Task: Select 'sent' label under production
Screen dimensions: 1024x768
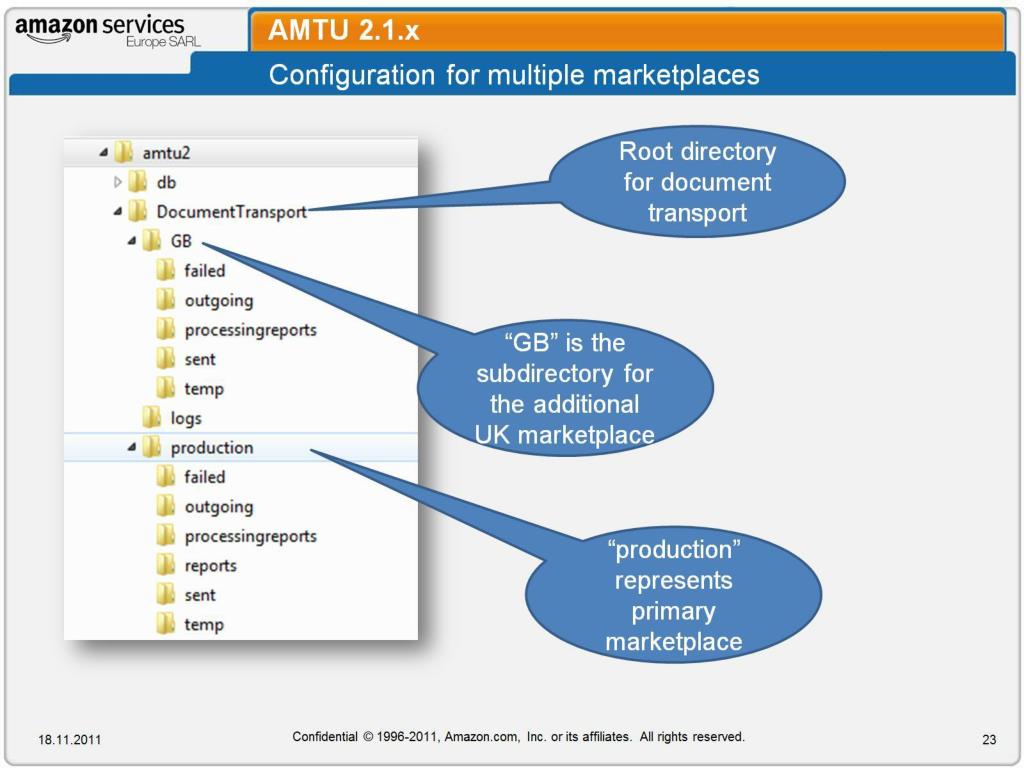Action: (200, 595)
